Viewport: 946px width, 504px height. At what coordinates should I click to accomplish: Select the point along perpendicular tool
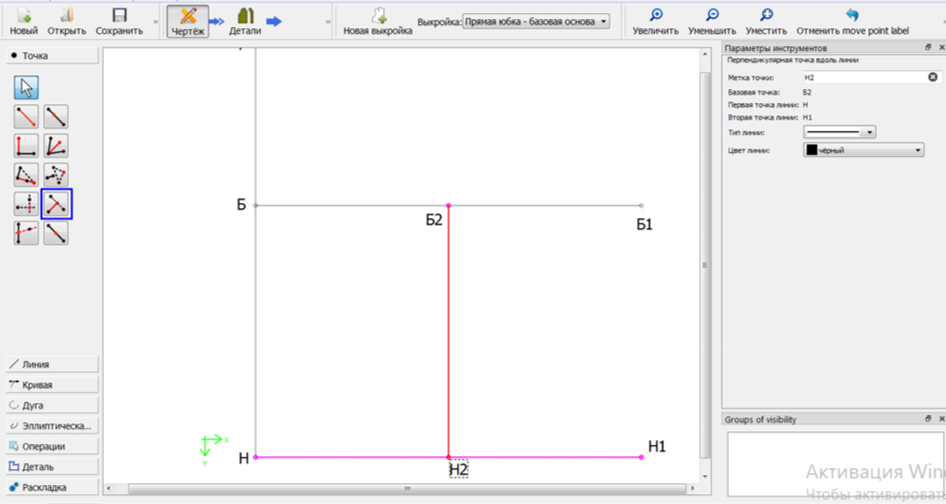[x=26, y=145]
